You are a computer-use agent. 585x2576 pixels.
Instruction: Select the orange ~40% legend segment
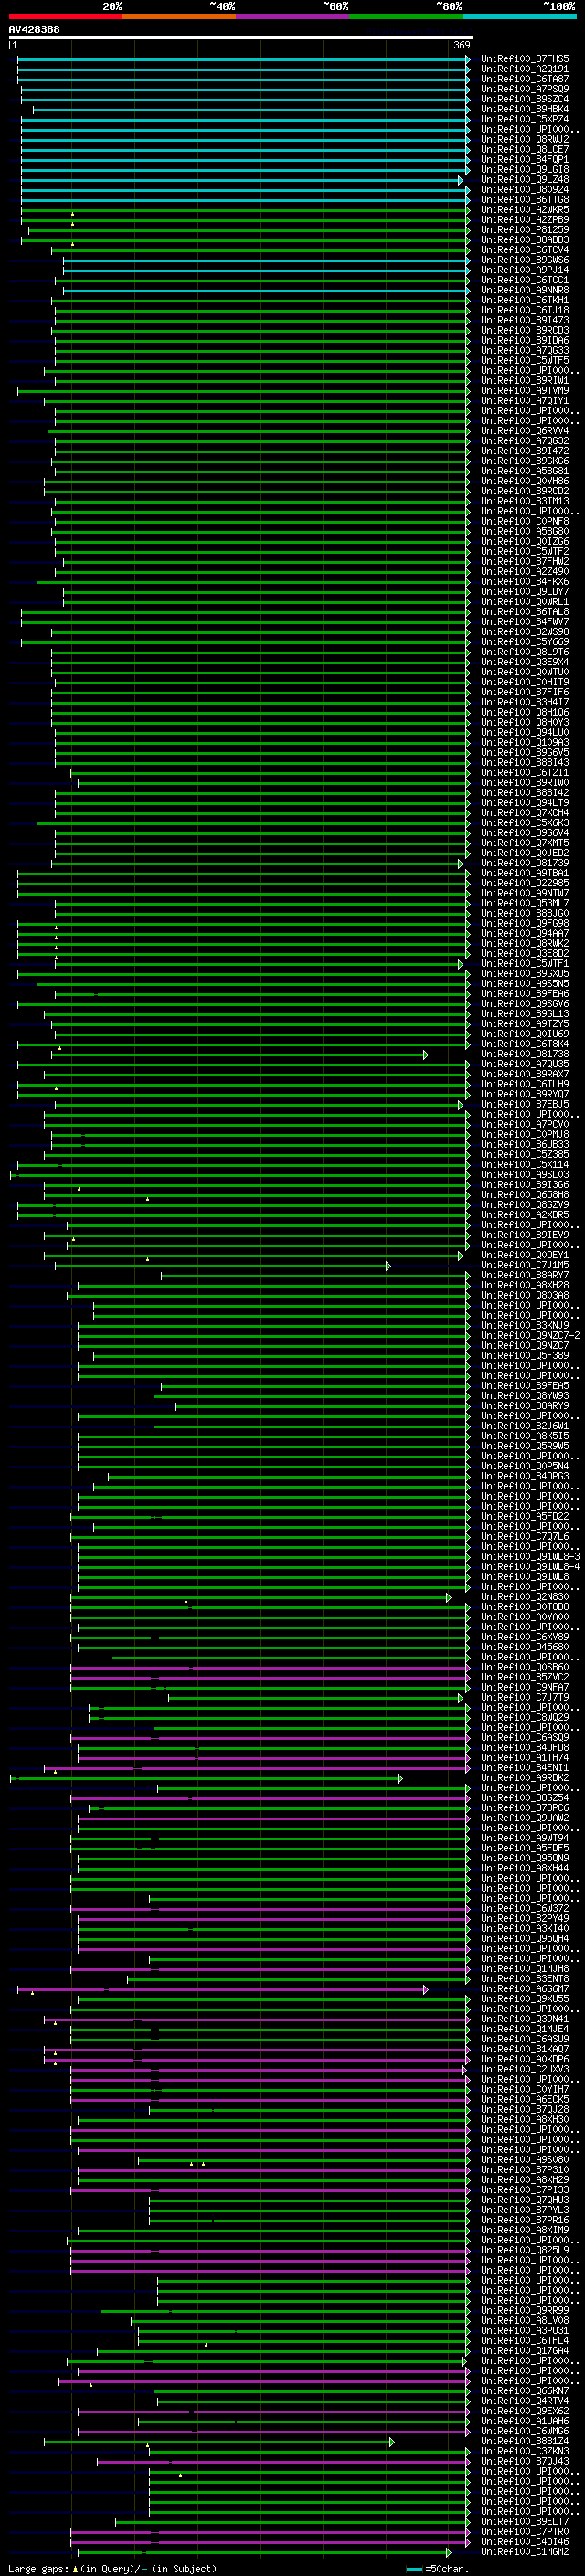[x=179, y=16]
